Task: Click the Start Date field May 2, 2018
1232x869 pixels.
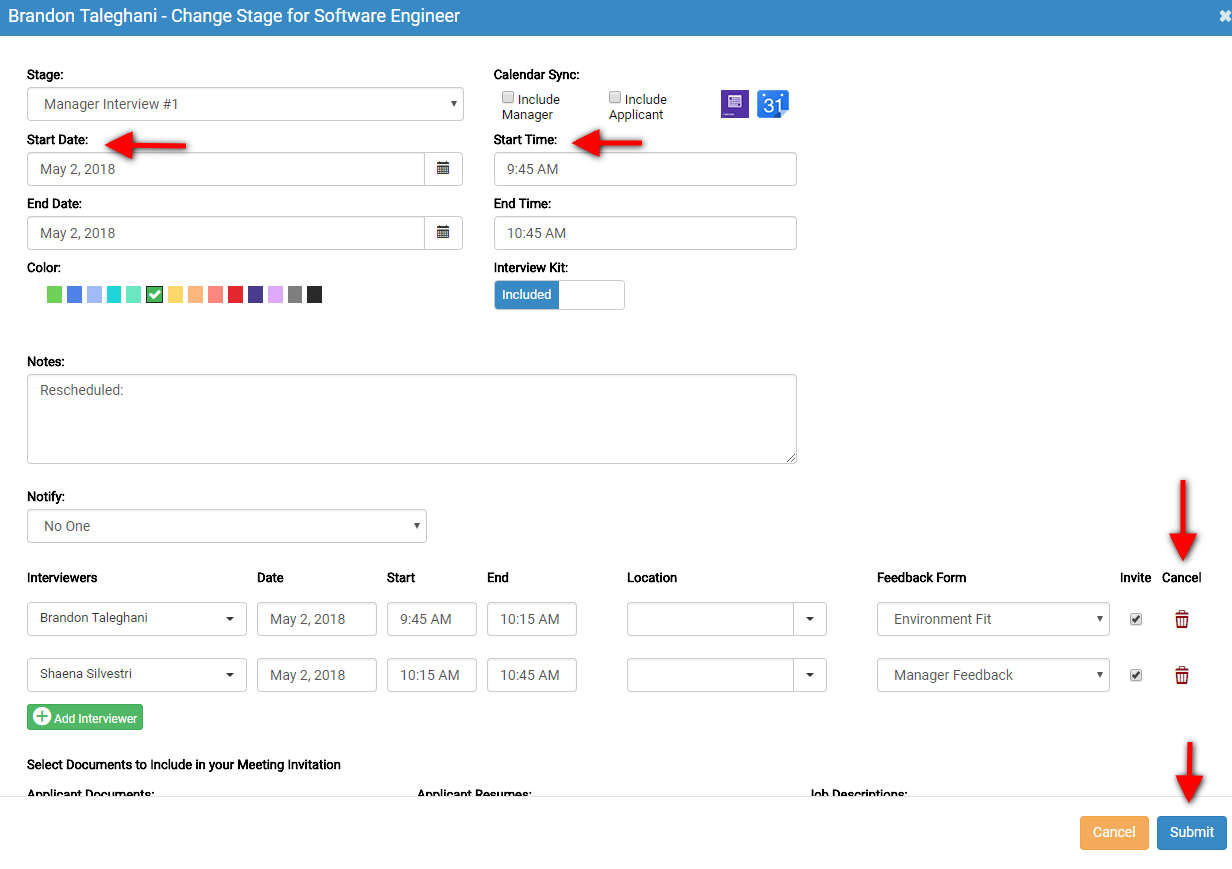Action: click(226, 169)
